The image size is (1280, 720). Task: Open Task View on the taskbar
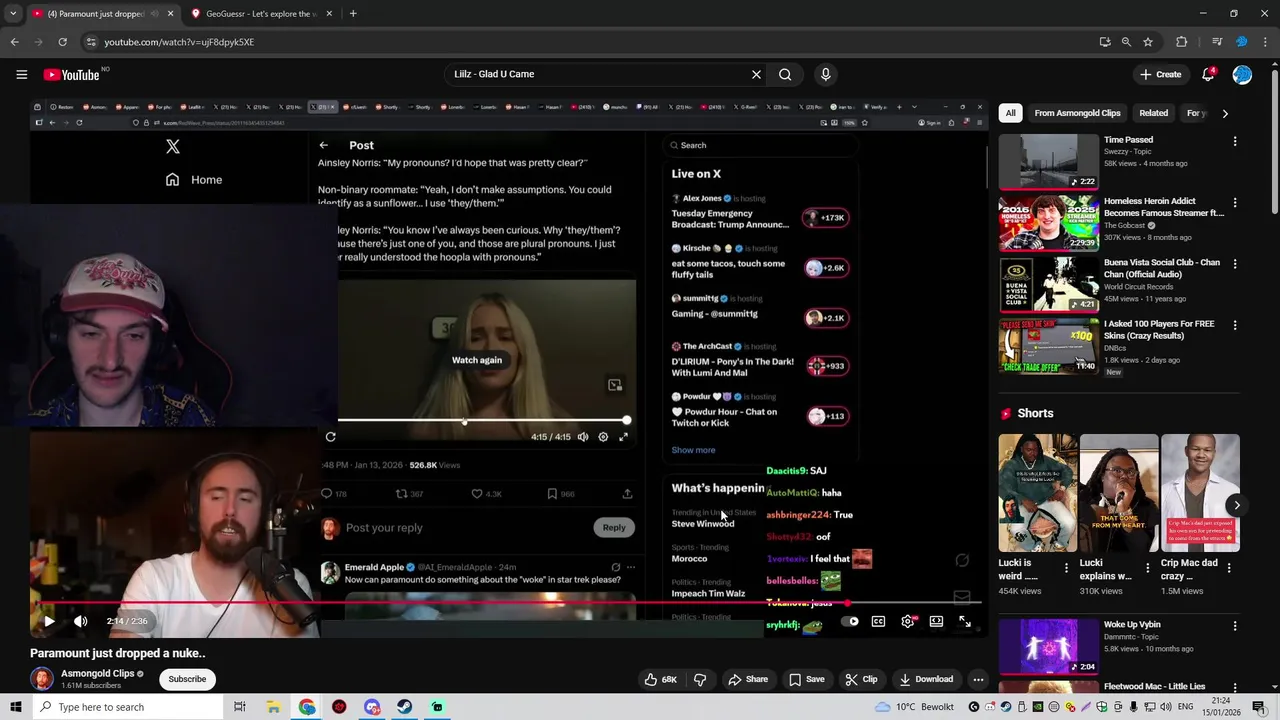240,707
